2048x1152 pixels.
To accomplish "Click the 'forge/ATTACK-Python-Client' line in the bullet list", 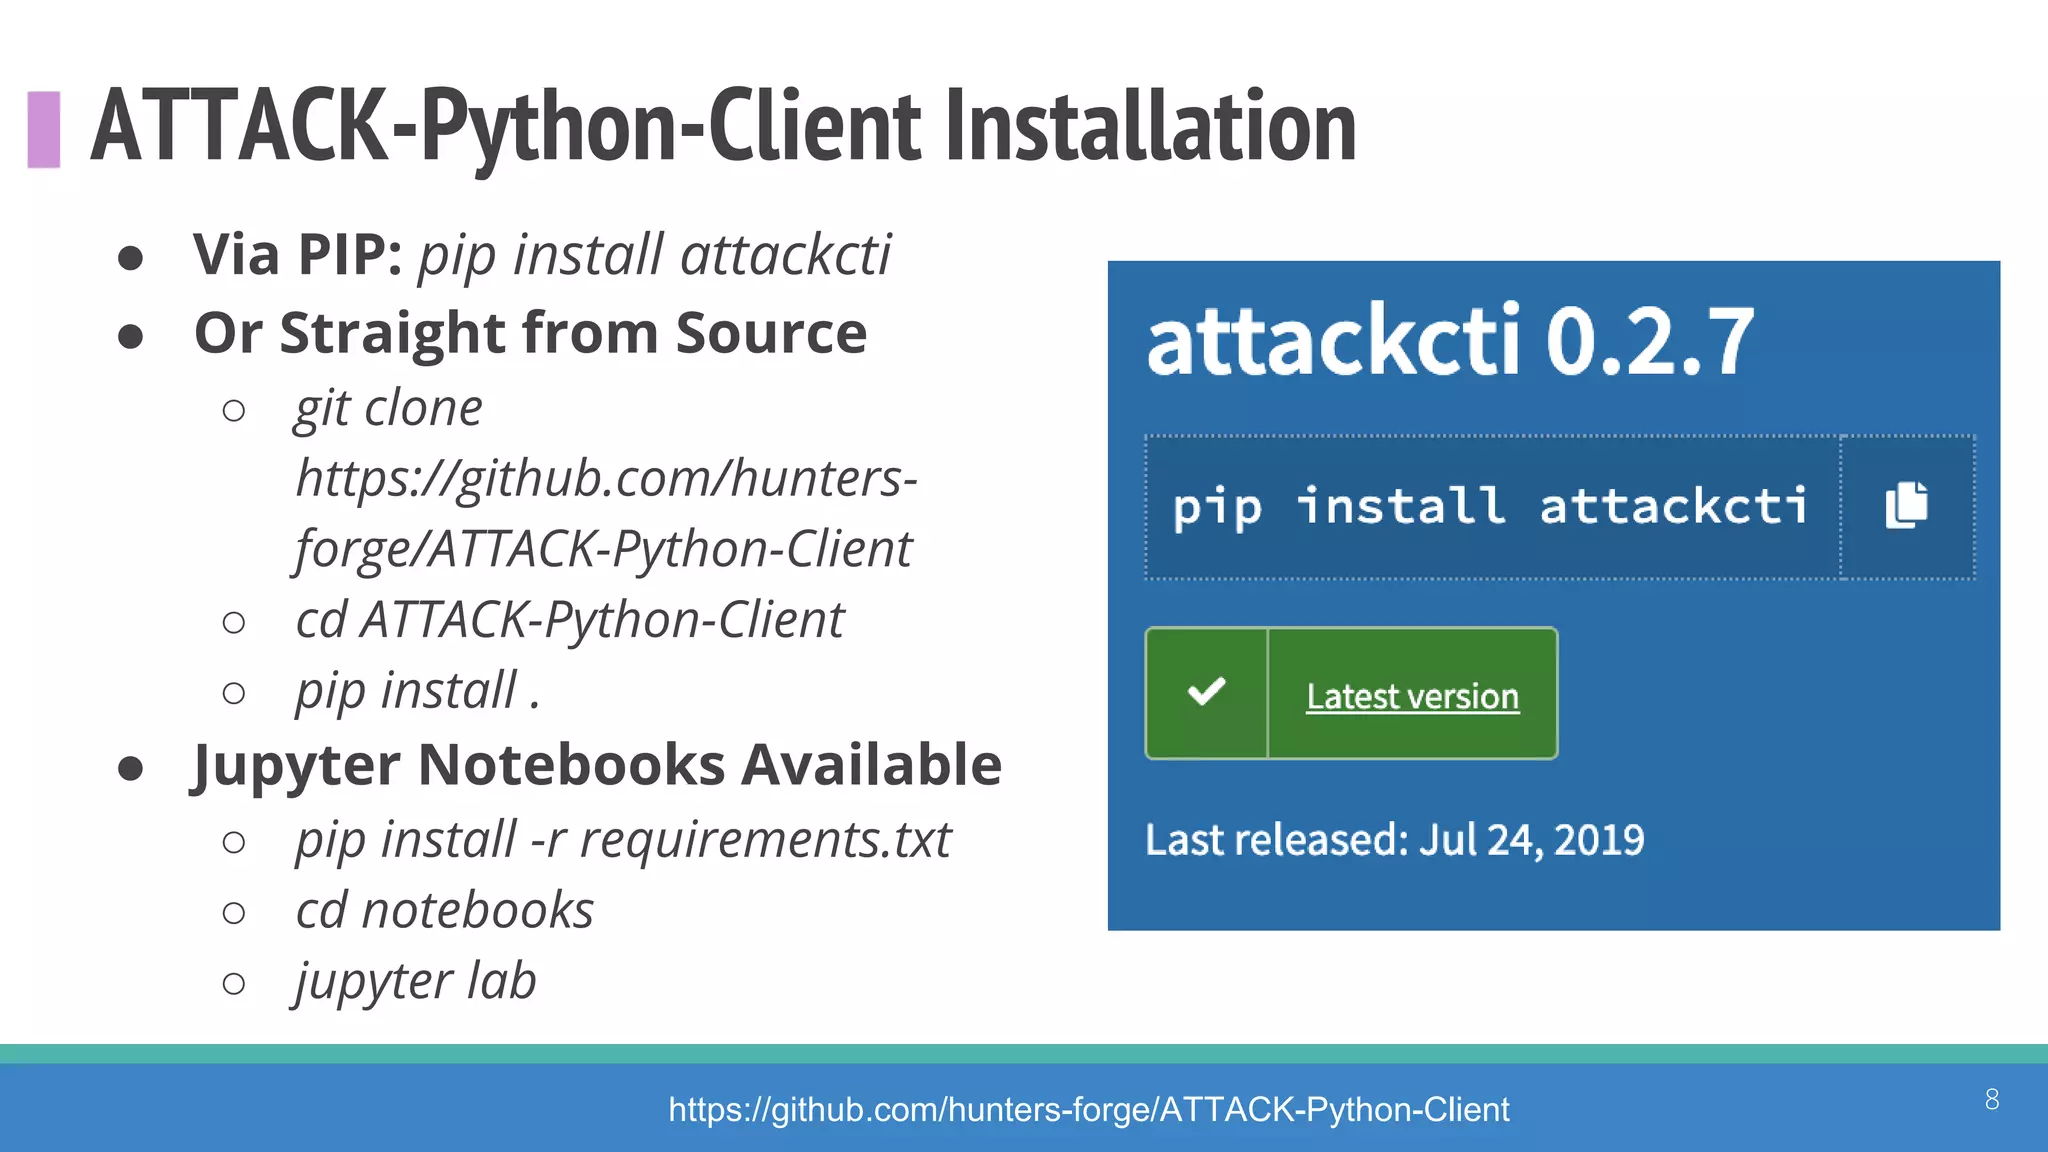I will tap(603, 550).
